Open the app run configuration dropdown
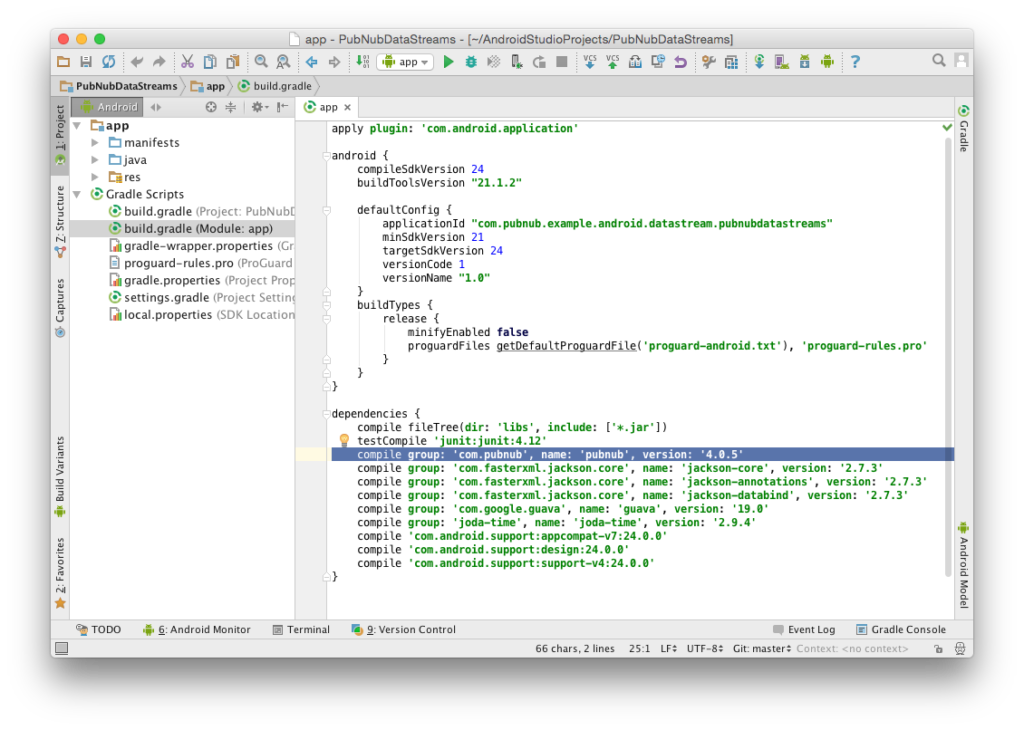 click(406, 62)
